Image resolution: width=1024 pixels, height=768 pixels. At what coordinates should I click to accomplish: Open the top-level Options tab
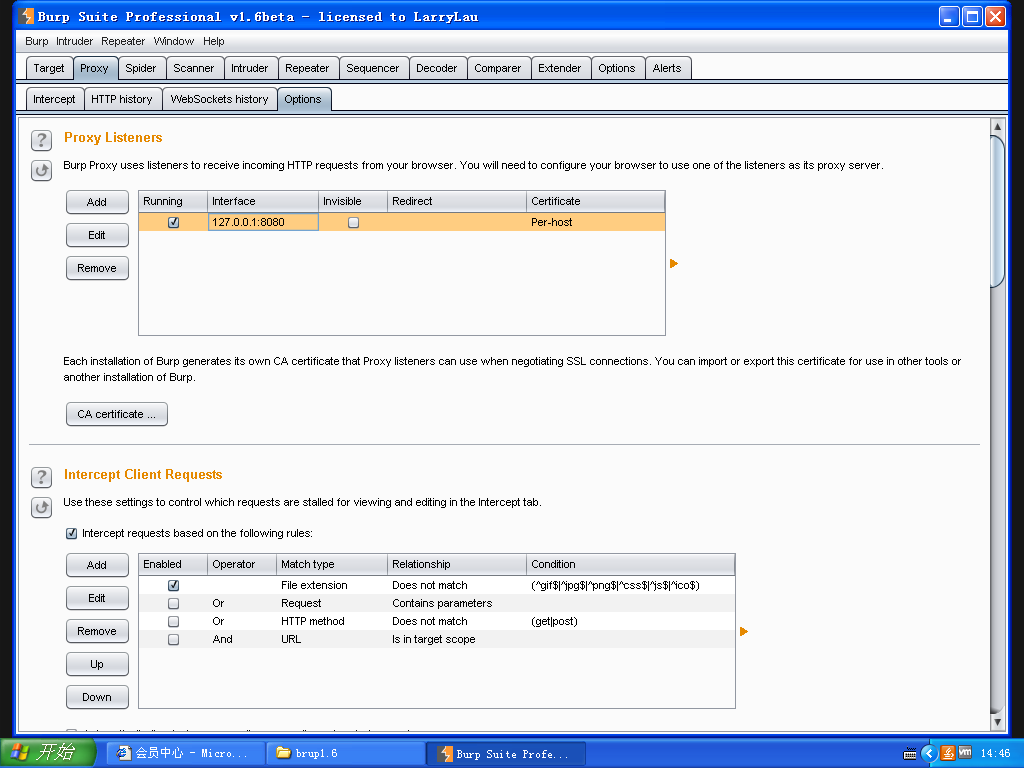[616, 68]
